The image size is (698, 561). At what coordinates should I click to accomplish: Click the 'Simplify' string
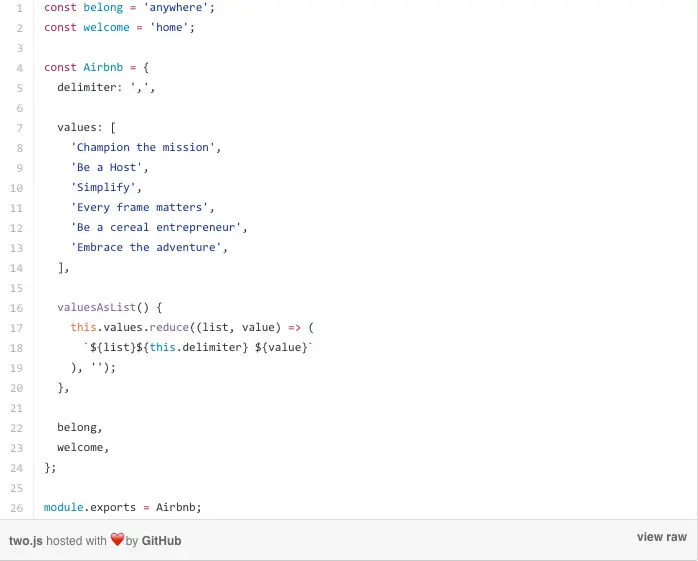(x=103, y=187)
